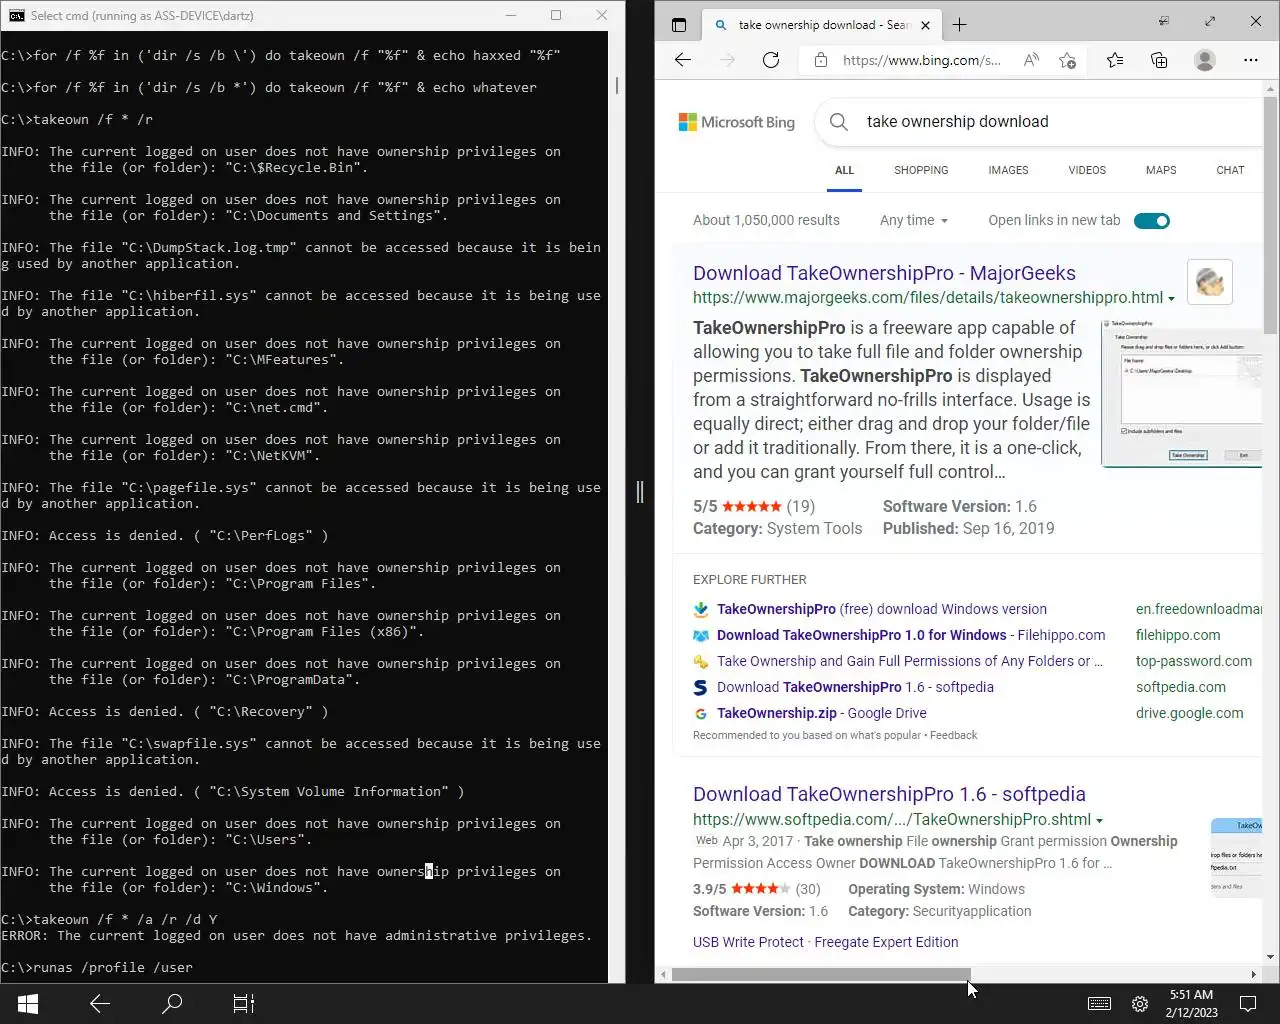Open the TakeOwnershipPro screenshot thumbnail
The width and height of the screenshot is (1280, 1024).
(1182, 393)
